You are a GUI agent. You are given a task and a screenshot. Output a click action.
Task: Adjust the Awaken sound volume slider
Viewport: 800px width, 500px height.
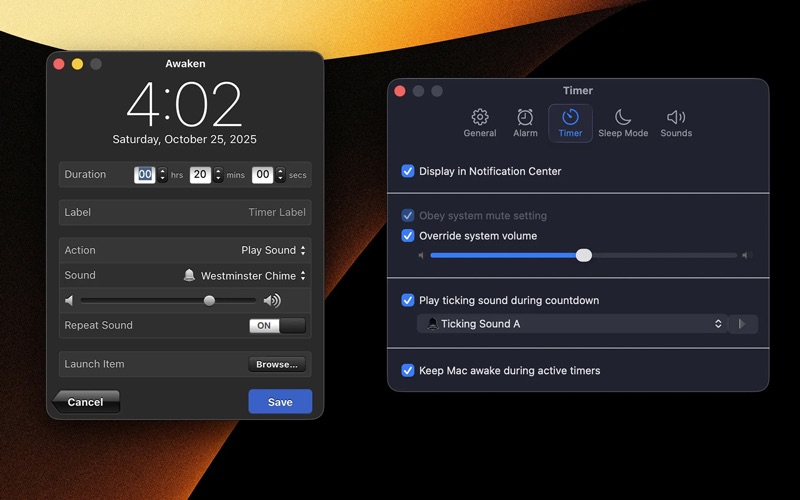168,301
